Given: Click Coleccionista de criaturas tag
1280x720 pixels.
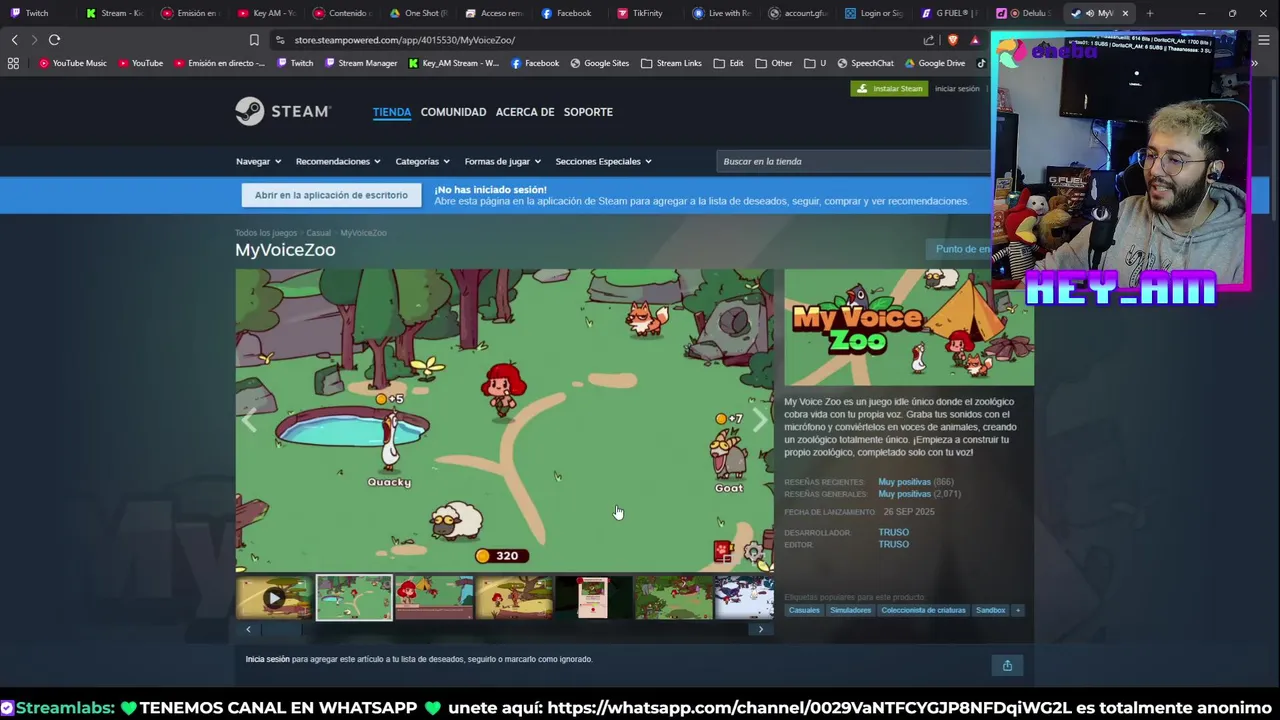Looking at the screenshot, I should [x=923, y=610].
